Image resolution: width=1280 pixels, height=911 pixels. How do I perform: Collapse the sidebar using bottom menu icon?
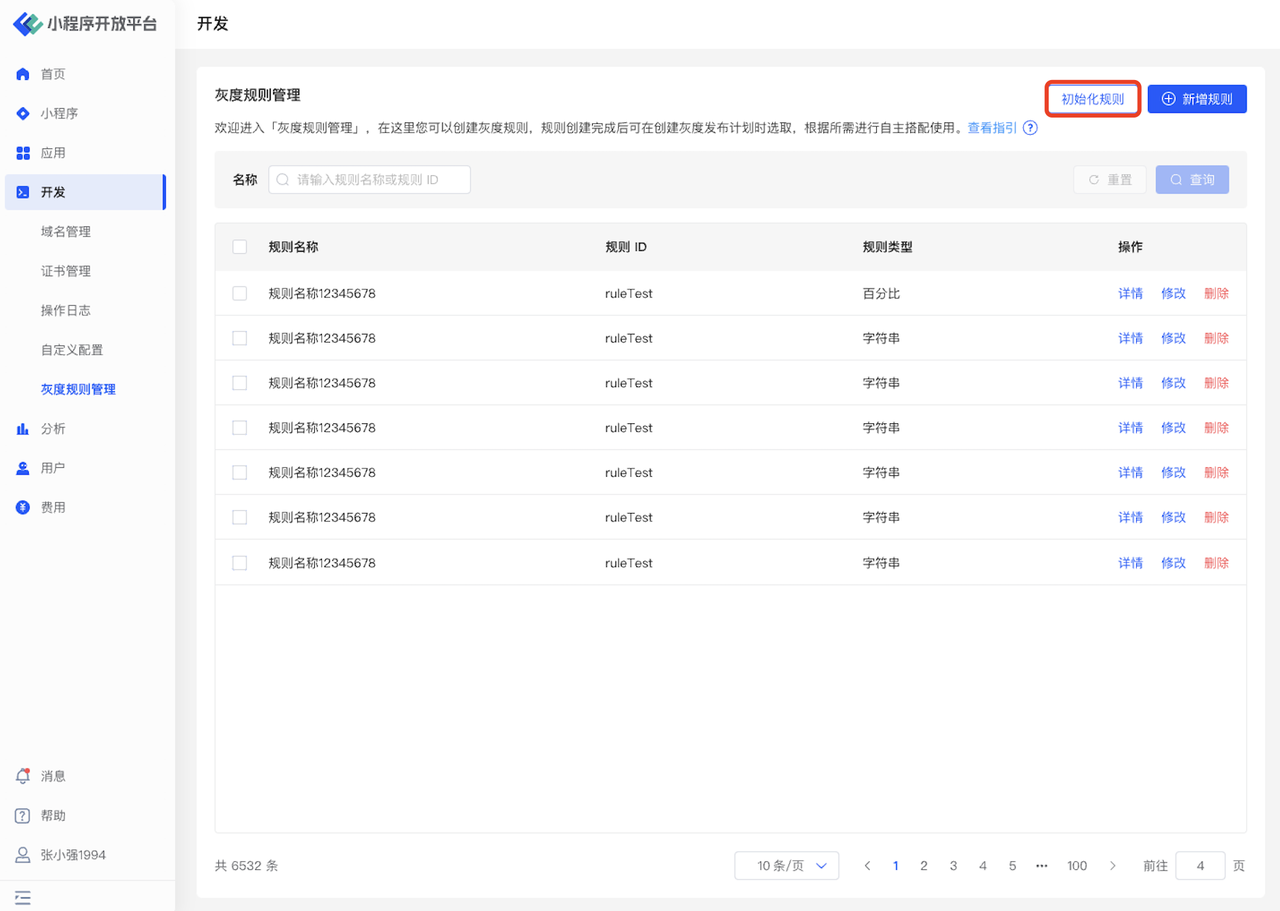[23, 898]
